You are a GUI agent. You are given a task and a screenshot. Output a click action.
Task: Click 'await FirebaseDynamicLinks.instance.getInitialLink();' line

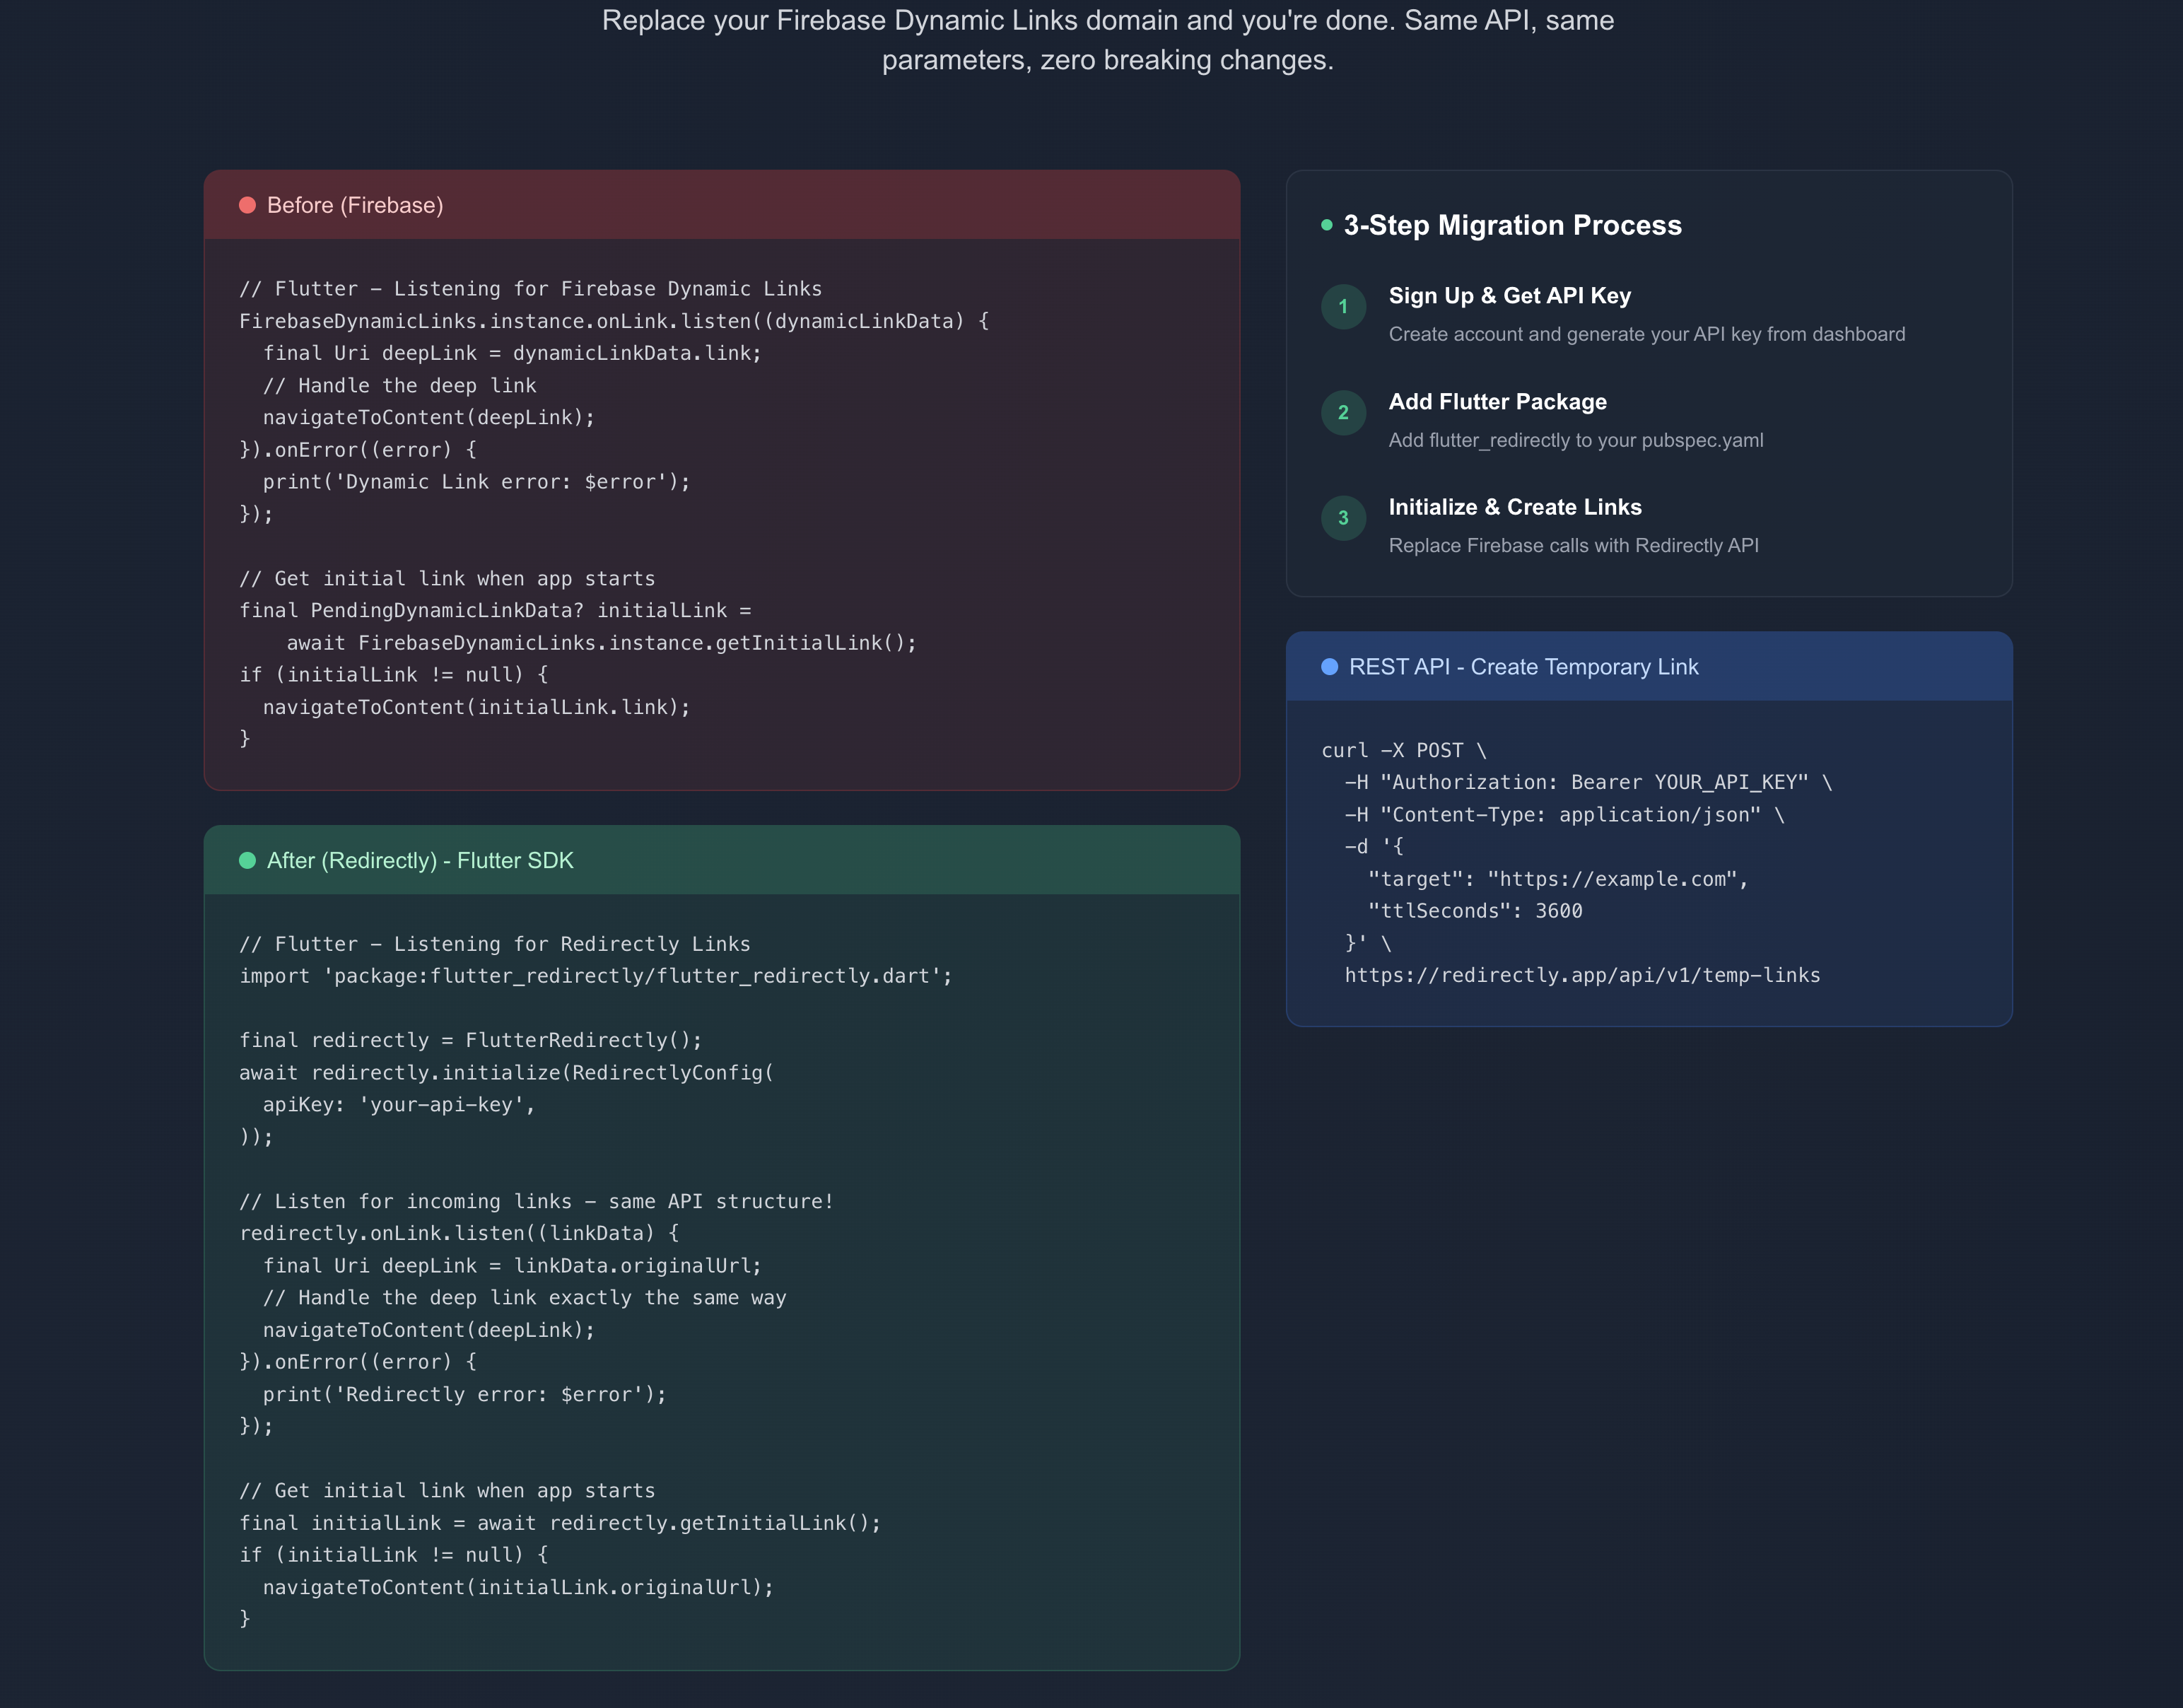pos(601,643)
